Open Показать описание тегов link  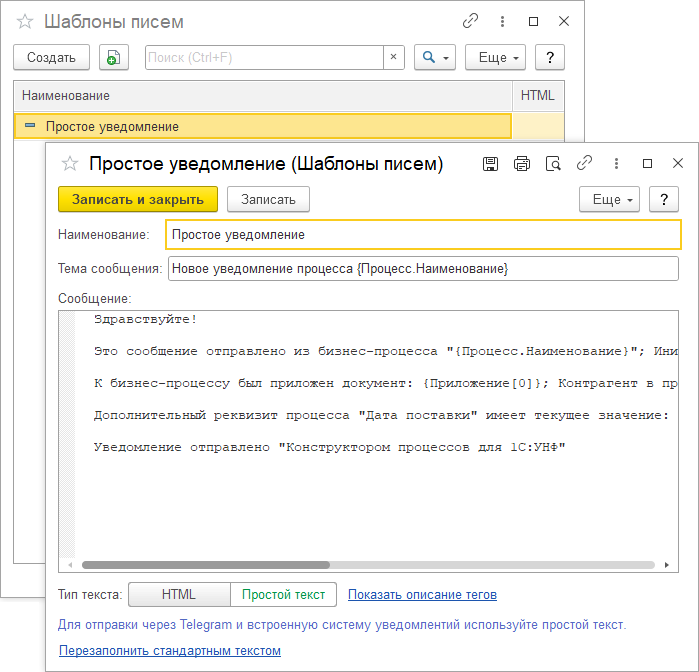422,595
